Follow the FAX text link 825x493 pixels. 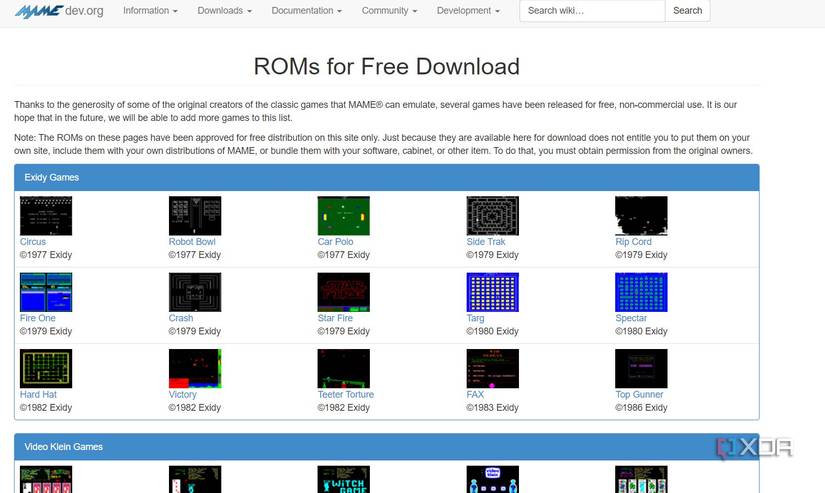[x=475, y=394]
